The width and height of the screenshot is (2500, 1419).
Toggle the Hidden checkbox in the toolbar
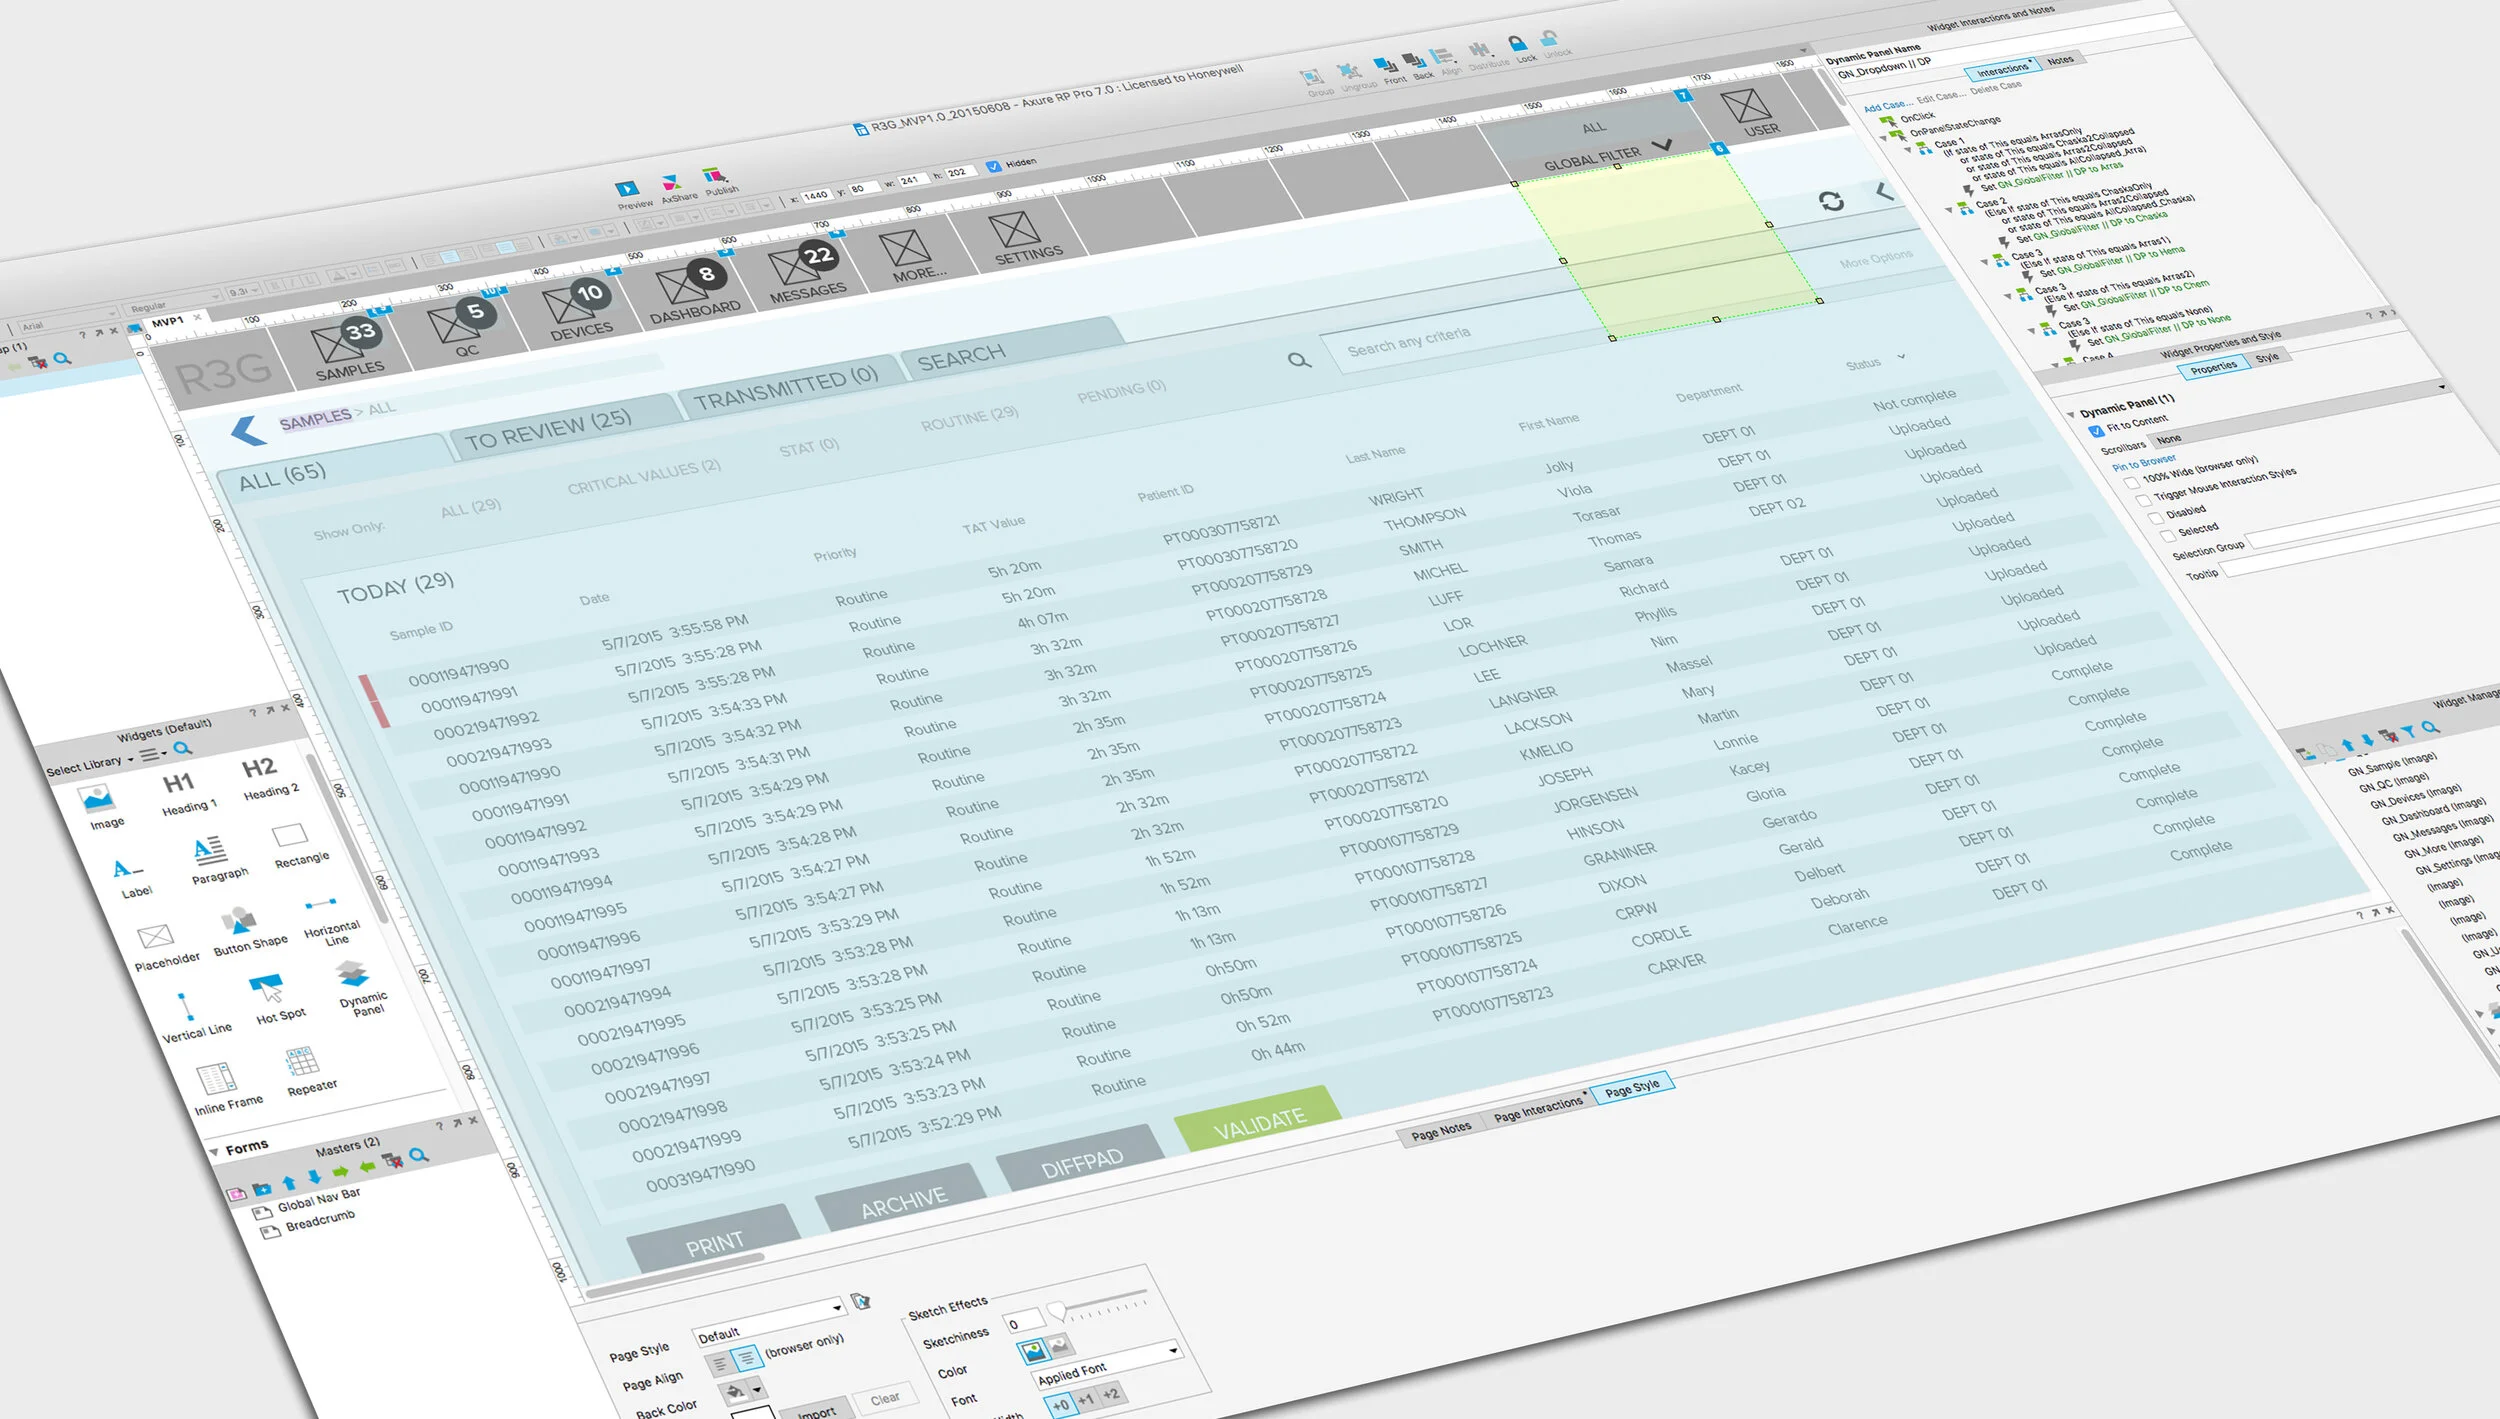[993, 167]
